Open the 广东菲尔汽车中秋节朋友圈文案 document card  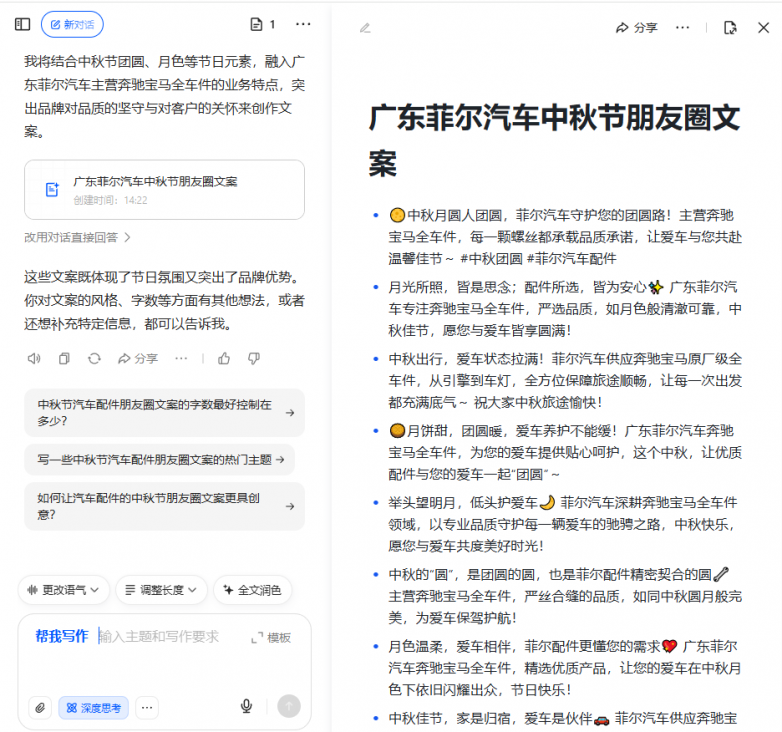pyautogui.click(x=164, y=189)
